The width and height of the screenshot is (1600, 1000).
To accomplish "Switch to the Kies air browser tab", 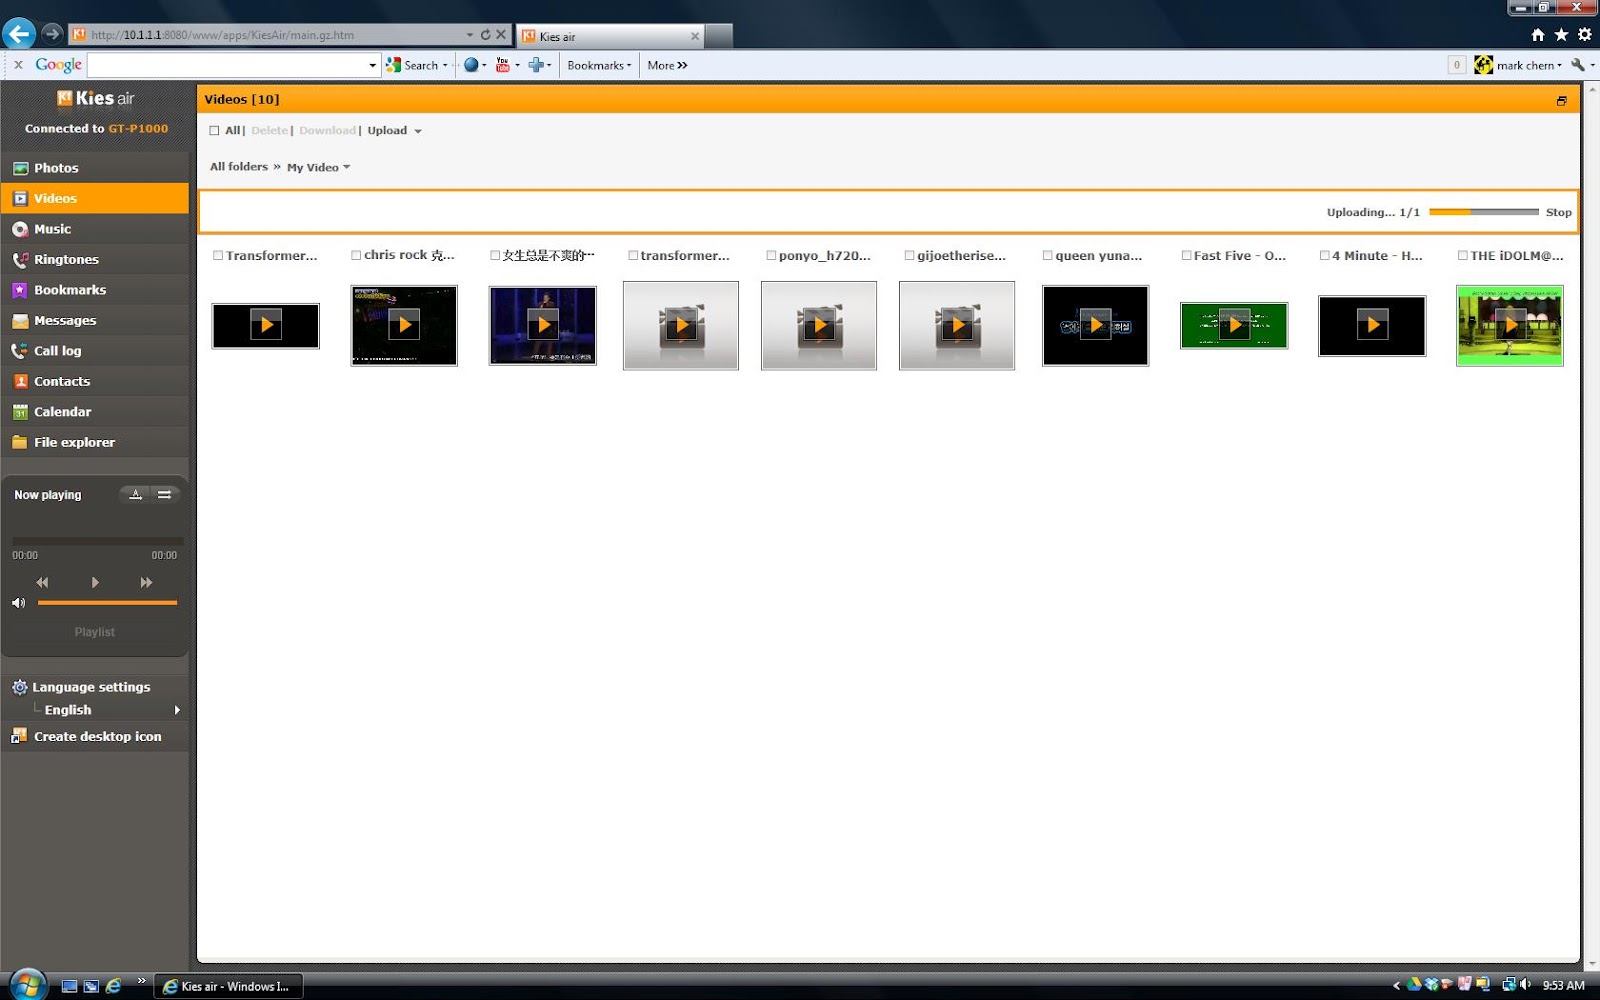I will click(x=610, y=36).
